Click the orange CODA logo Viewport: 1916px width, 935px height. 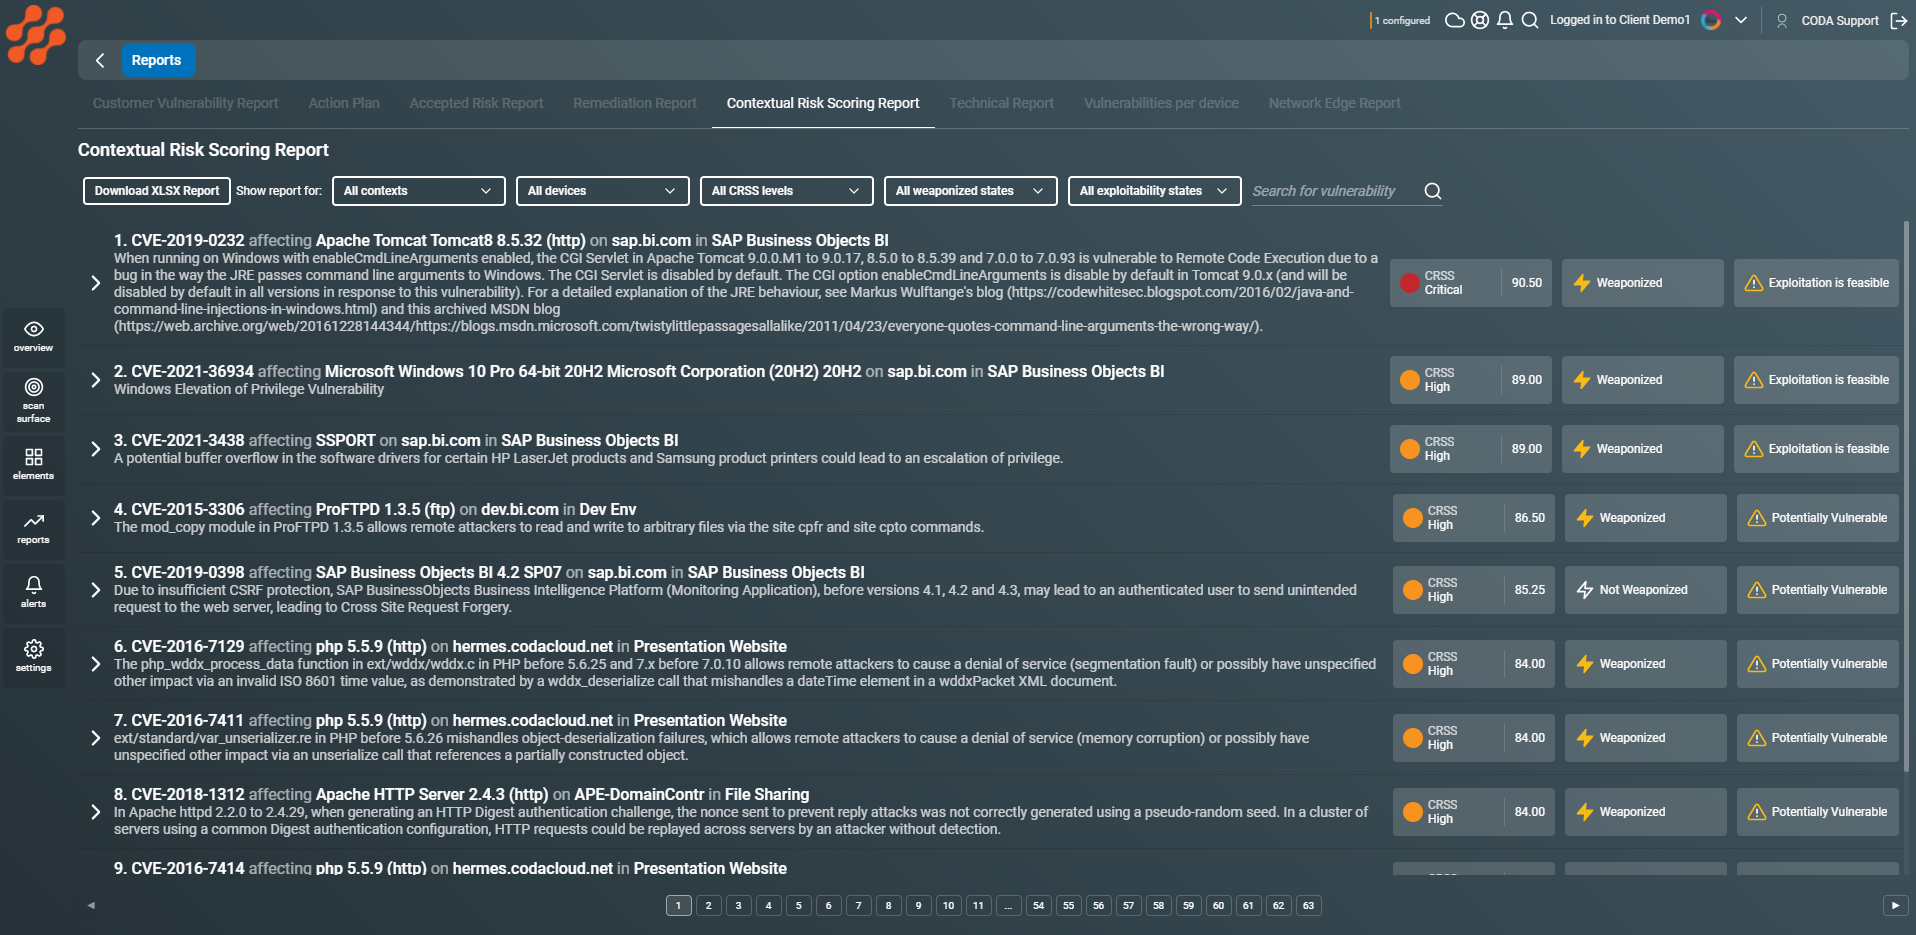36,35
